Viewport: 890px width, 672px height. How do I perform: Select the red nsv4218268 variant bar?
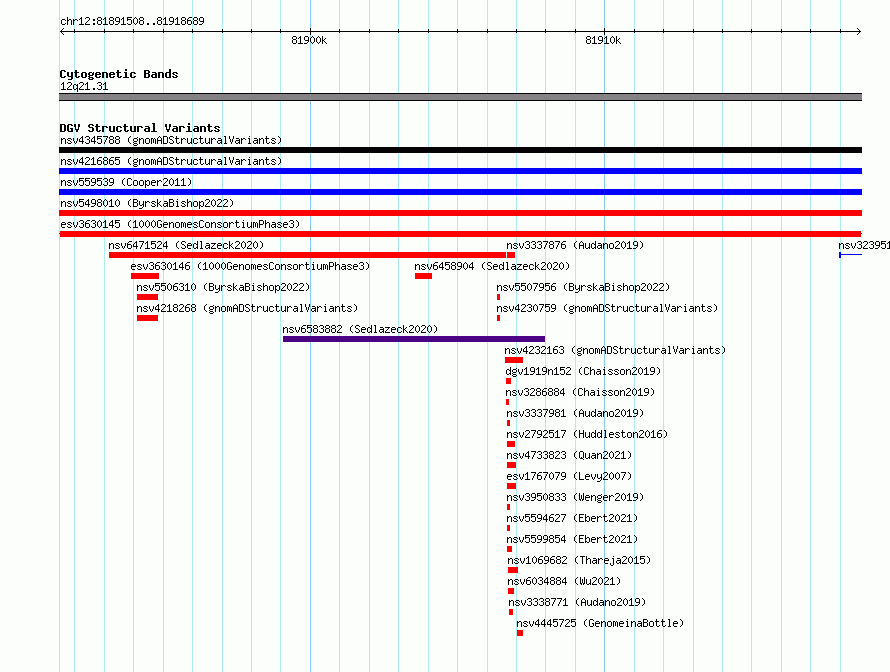pos(147,318)
